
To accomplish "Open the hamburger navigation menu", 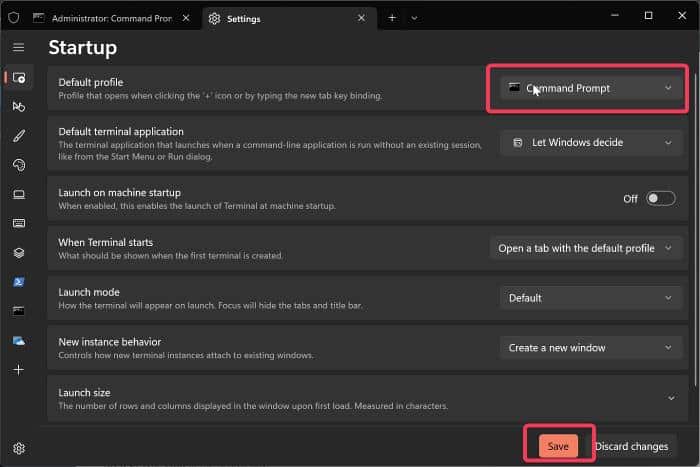I will pyautogui.click(x=18, y=47).
